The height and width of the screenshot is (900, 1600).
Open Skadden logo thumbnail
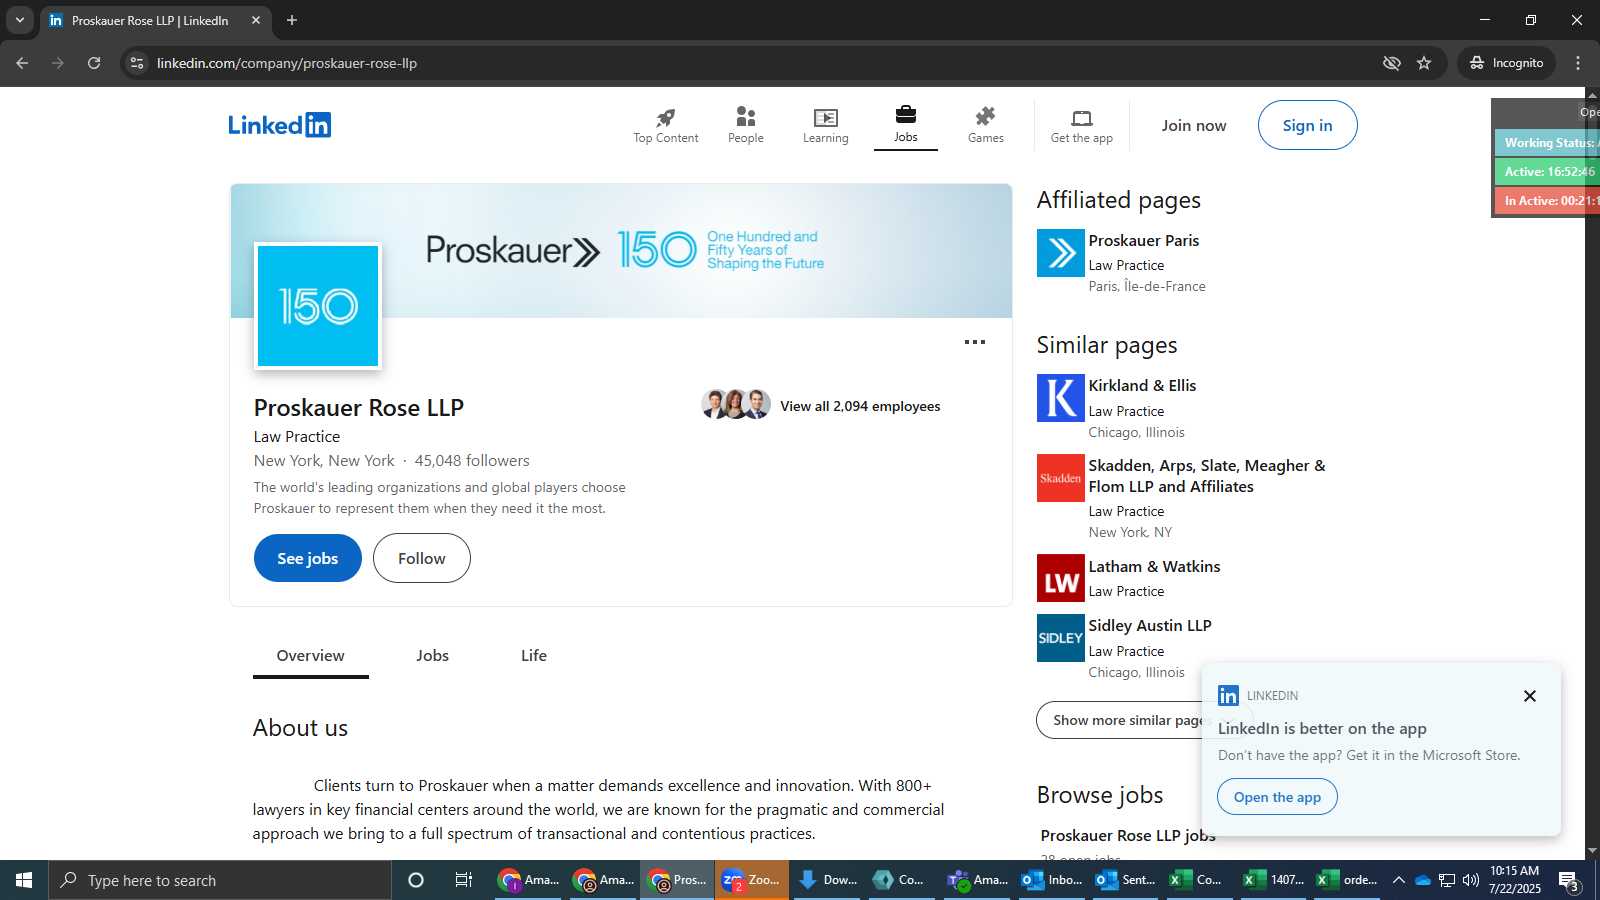coord(1060,478)
